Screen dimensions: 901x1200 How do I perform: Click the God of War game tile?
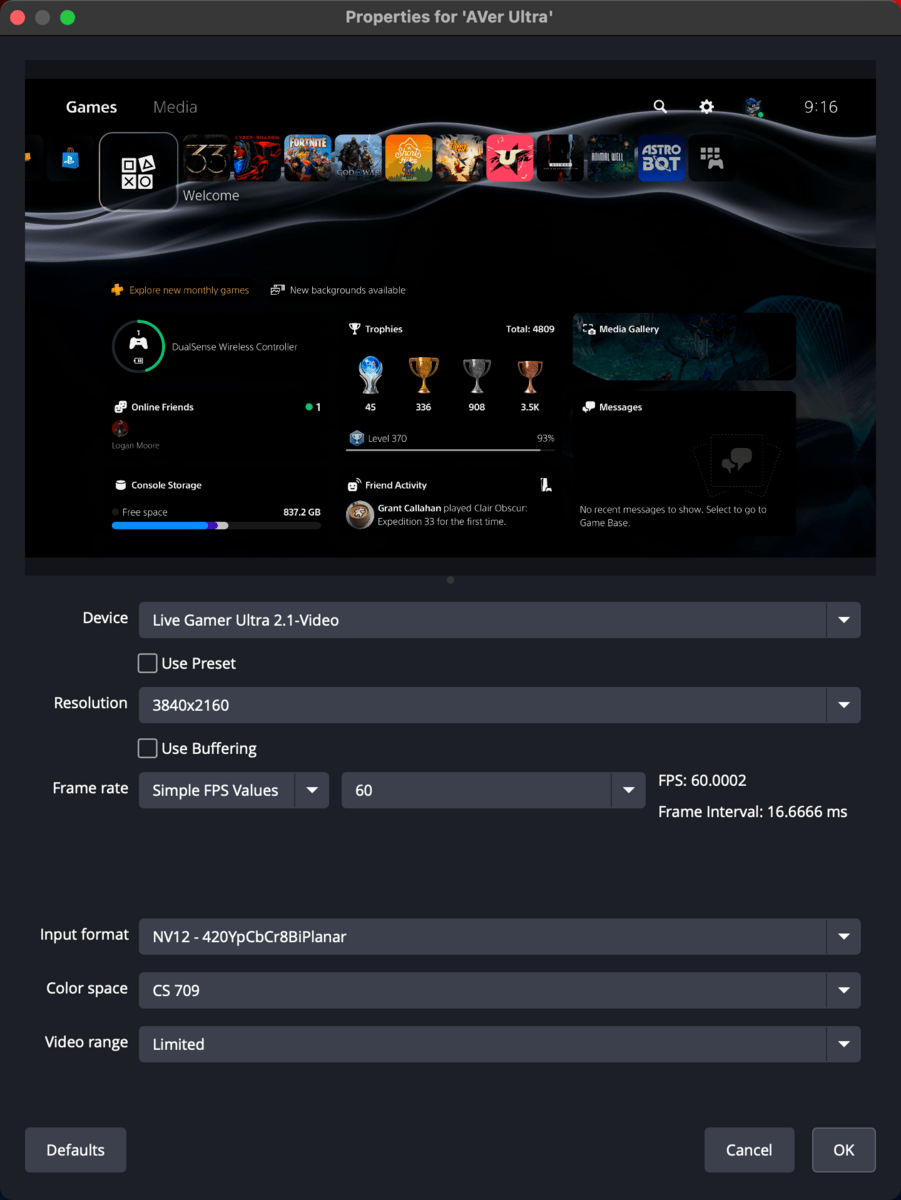pyautogui.click(x=358, y=158)
